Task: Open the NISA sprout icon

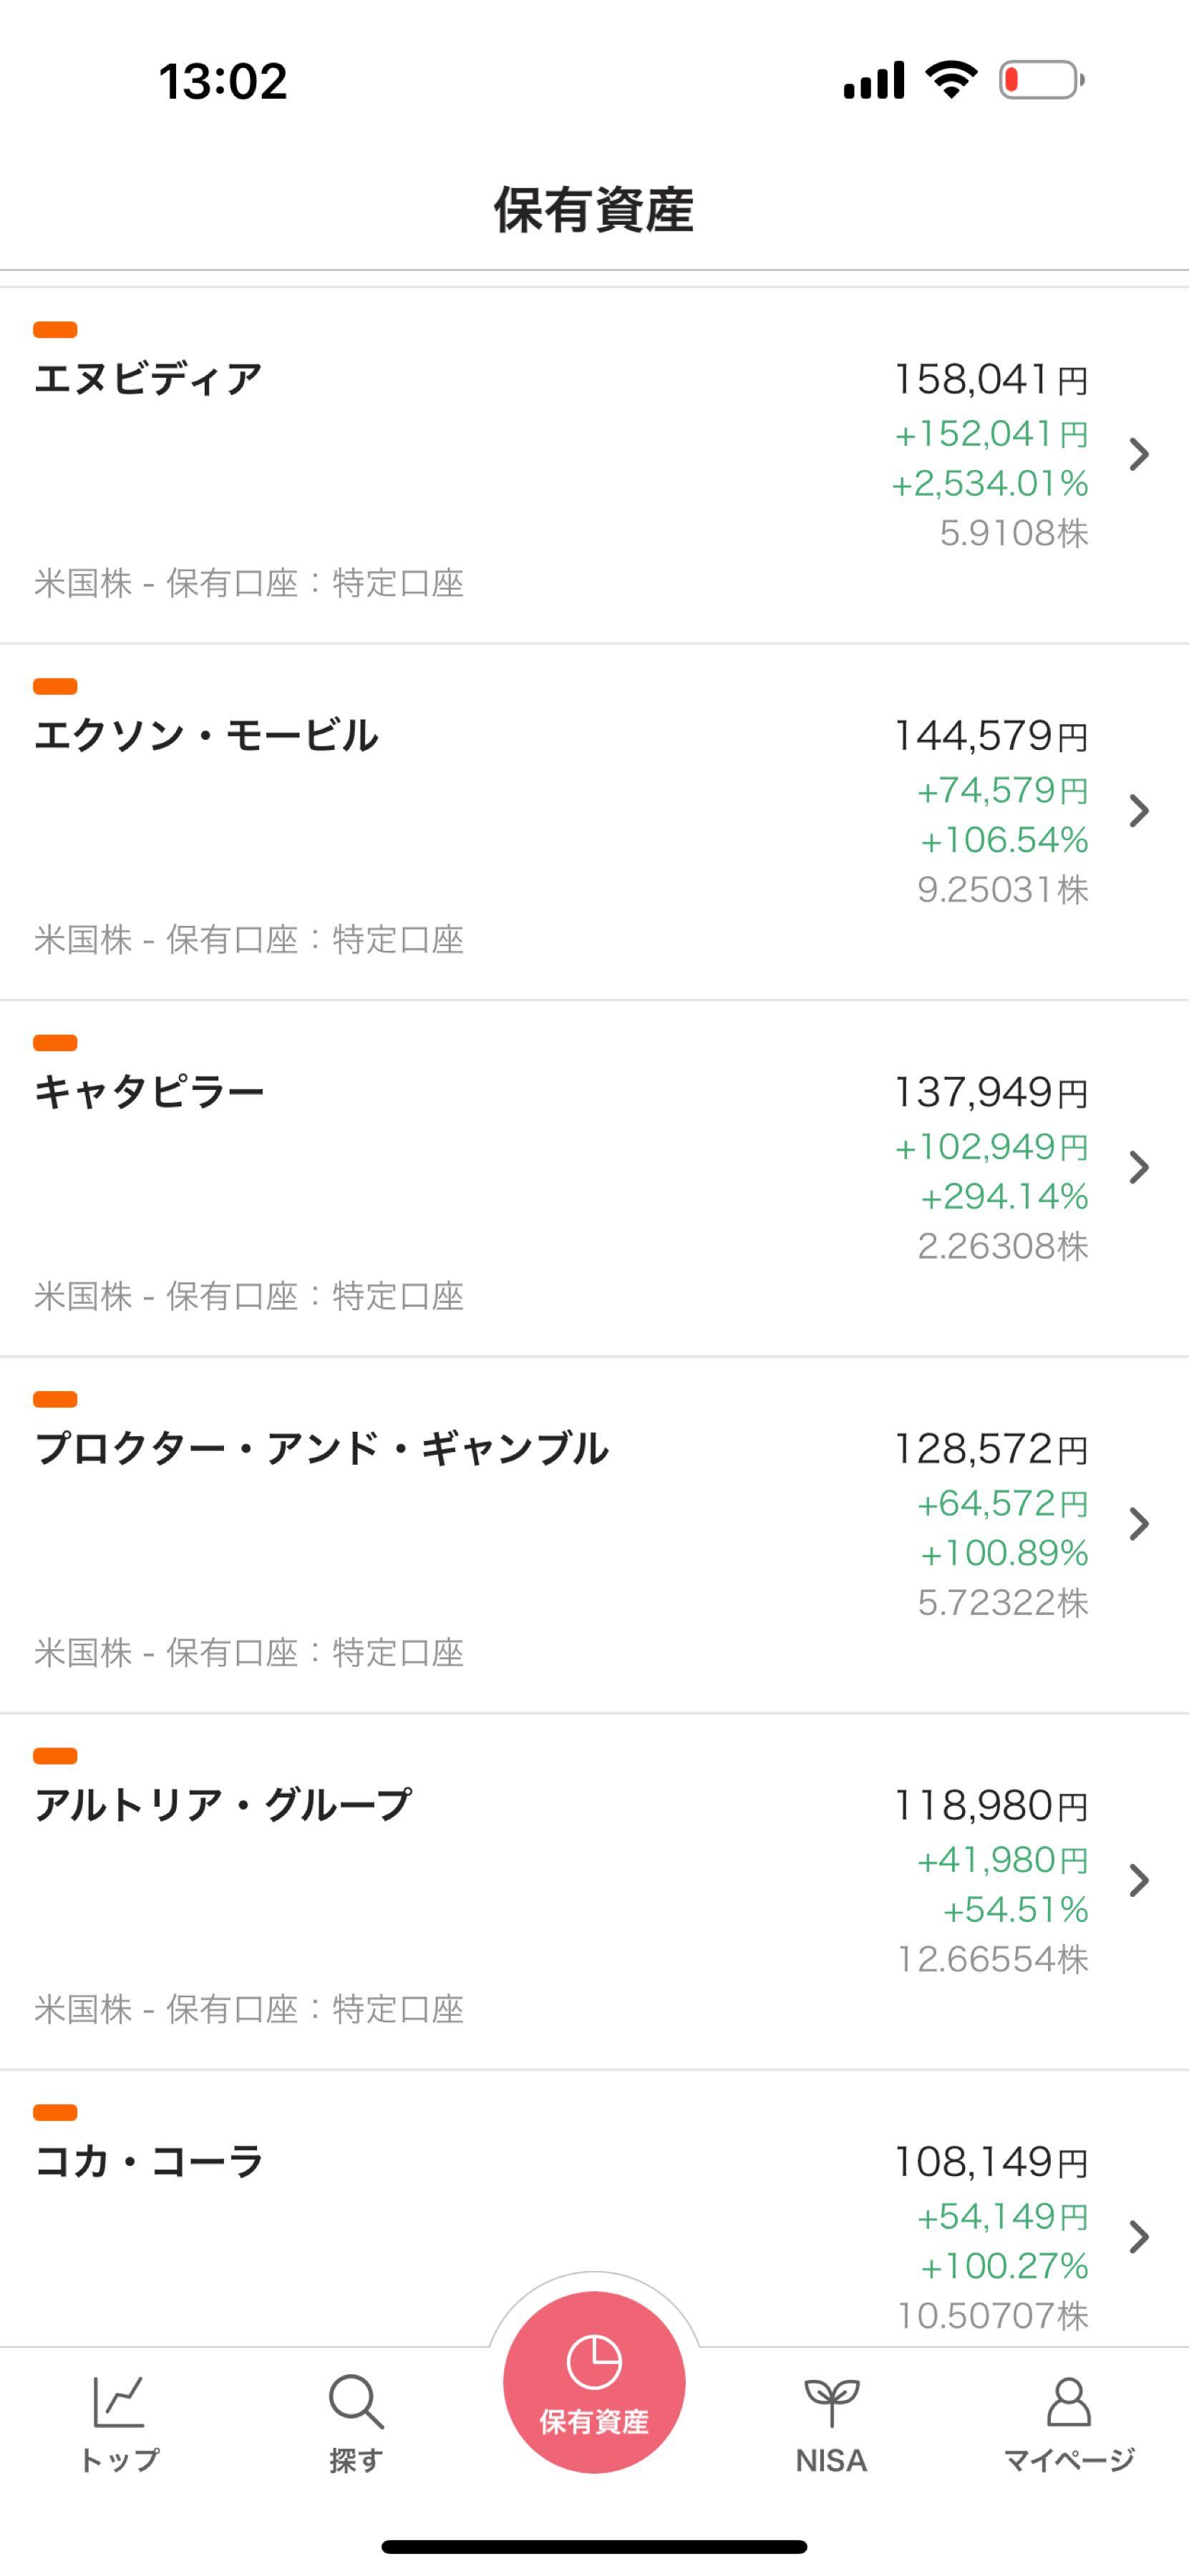Action: coord(831,2403)
